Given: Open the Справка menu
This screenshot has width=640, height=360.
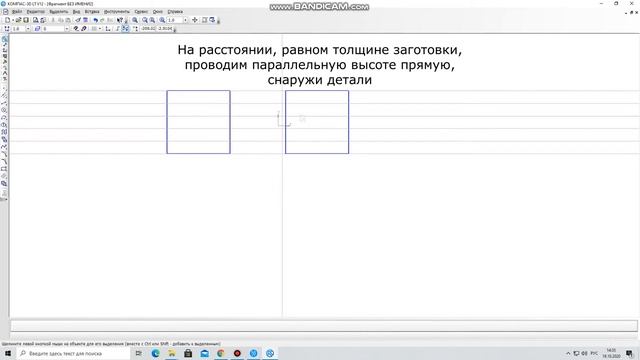Looking at the screenshot, I should coord(175,11).
